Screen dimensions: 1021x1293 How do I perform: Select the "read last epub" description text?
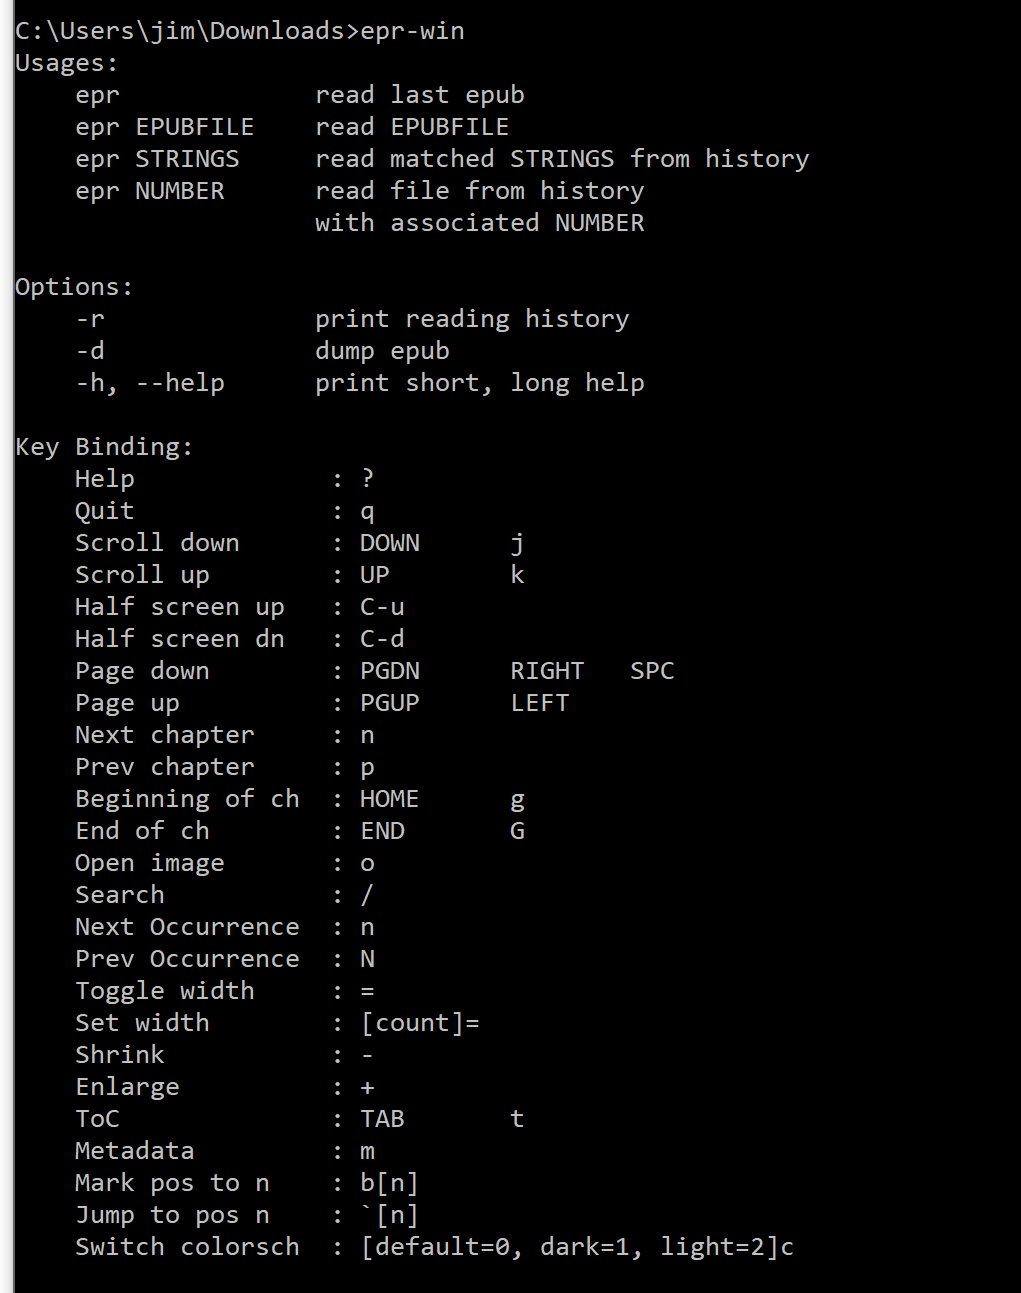pos(419,95)
